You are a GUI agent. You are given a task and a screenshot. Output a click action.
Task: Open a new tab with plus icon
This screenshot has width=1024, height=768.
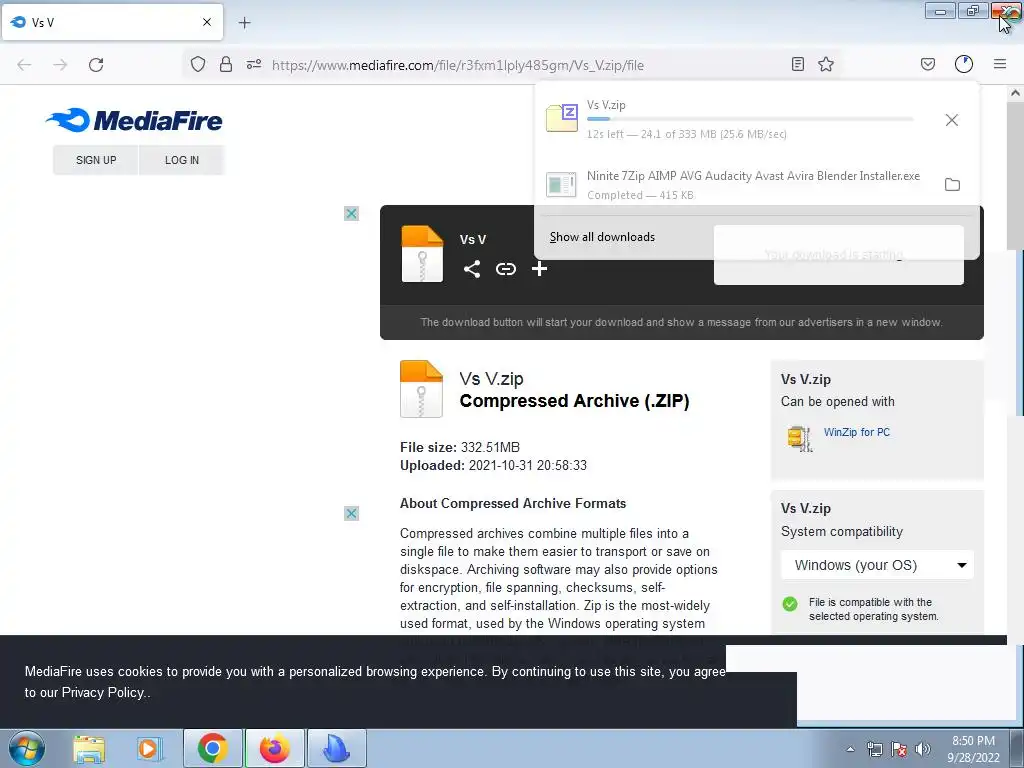(244, 23)
